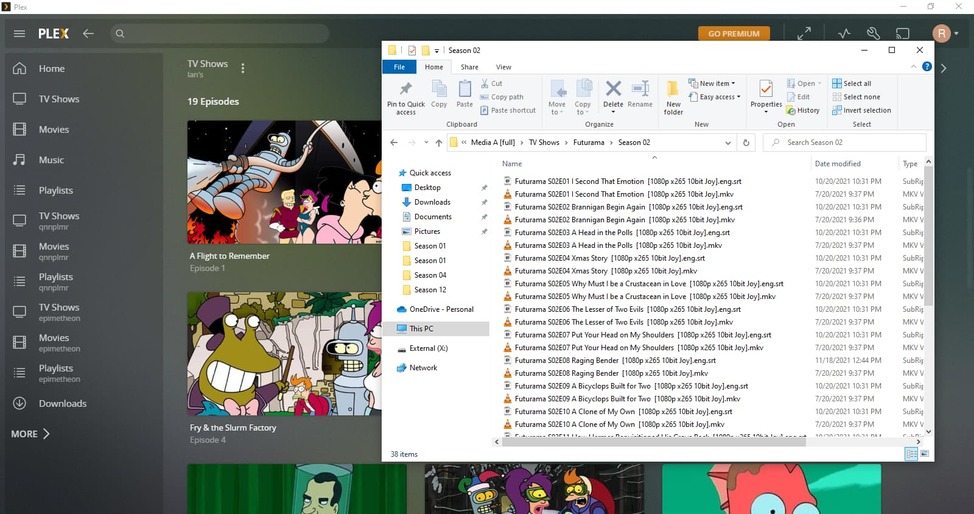Click the GO PREMIUM button
The image size is (974, 514).
pyautogui.click(x=734, y=34)
